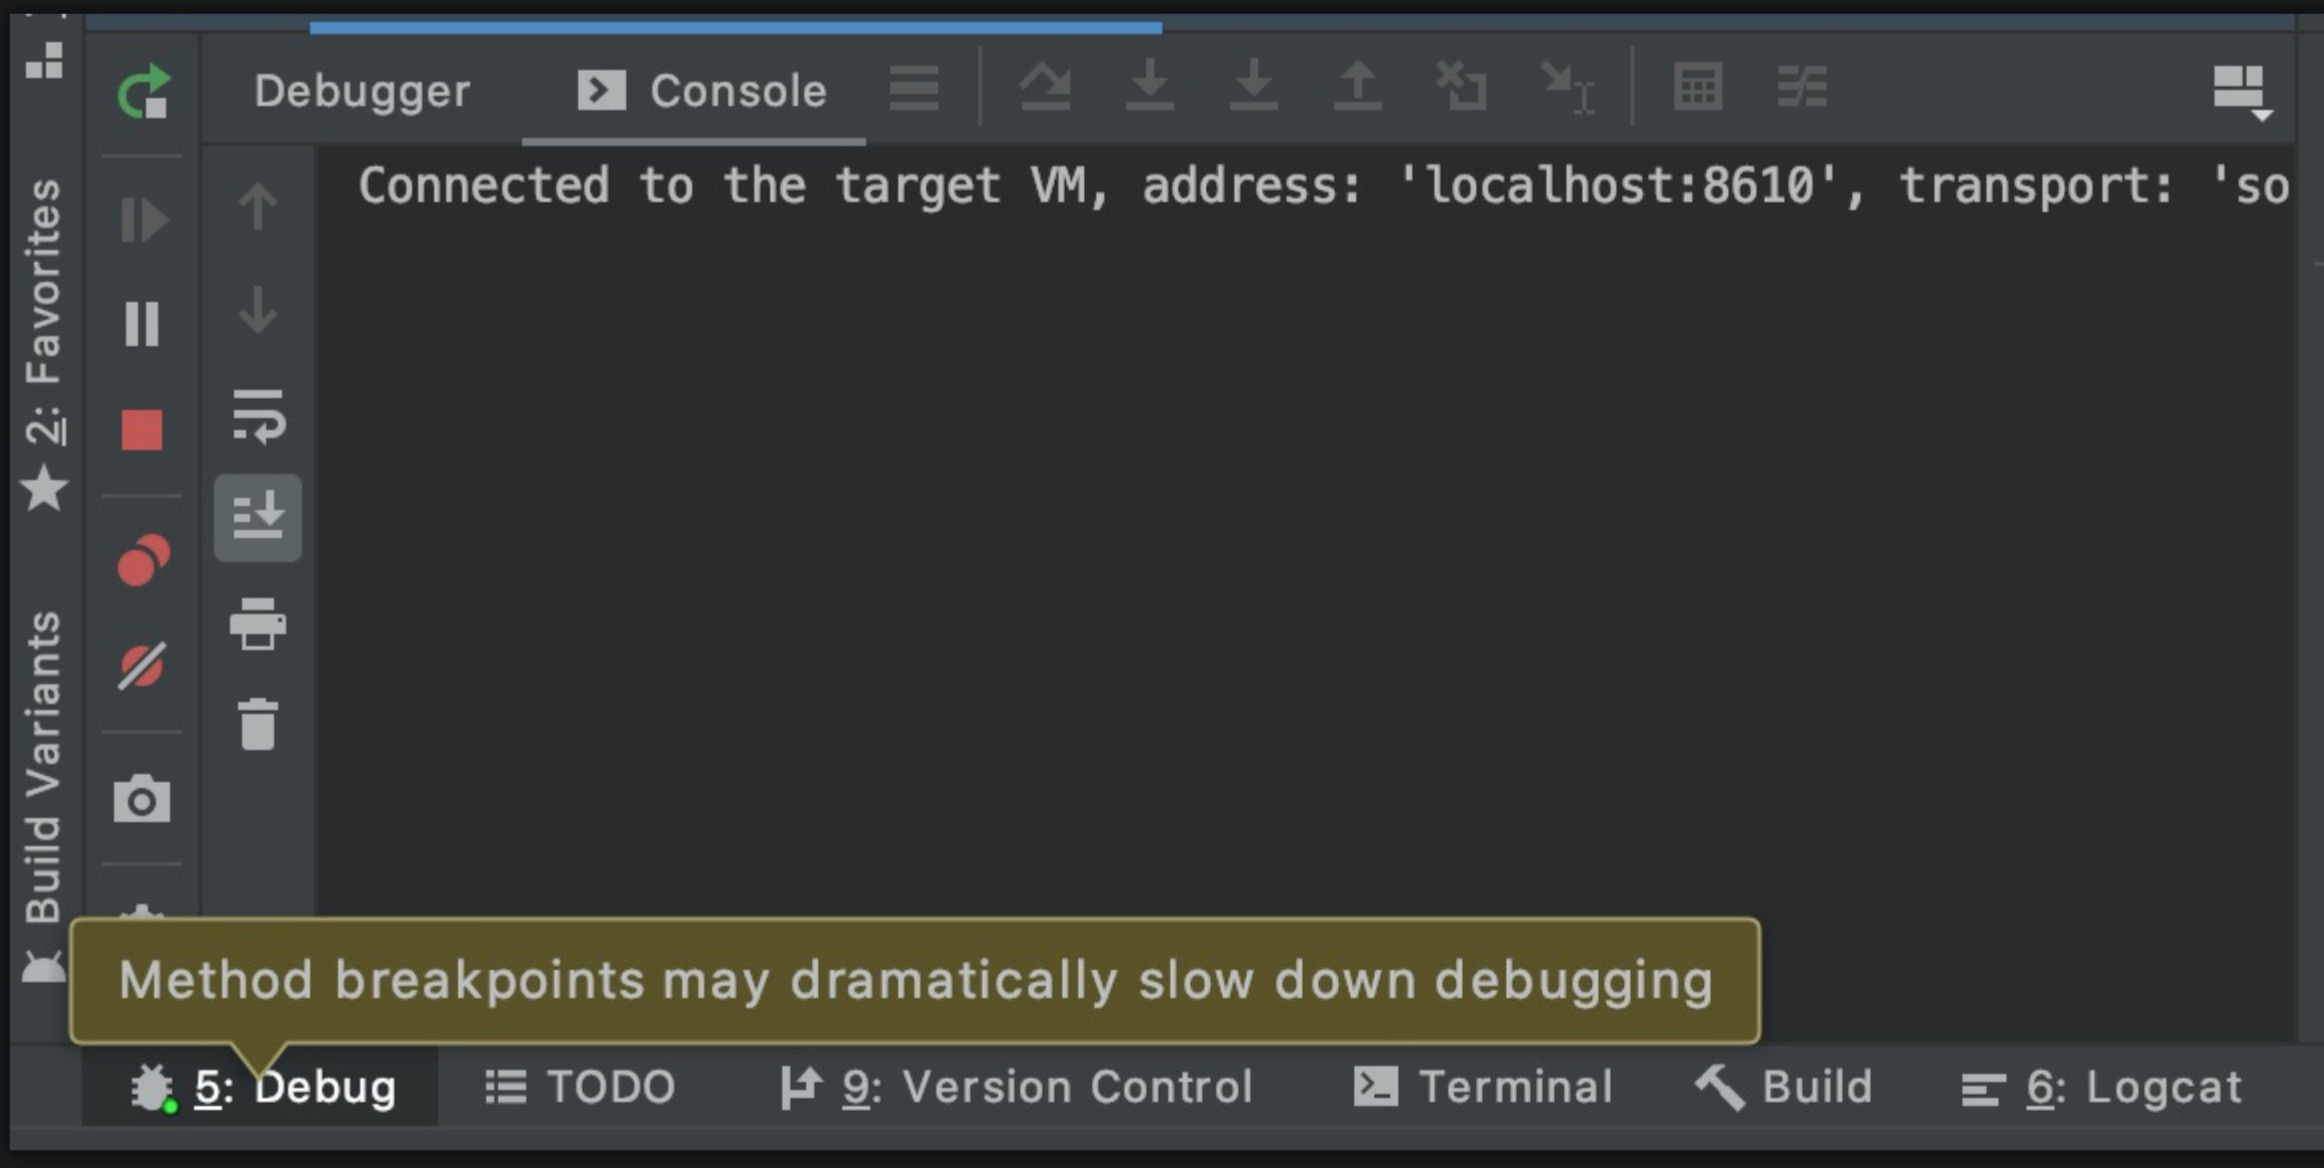Switch to the Debugger tab
Image resolution: width=2324 pixels, height=1168 pixels.
pos(360,90)
